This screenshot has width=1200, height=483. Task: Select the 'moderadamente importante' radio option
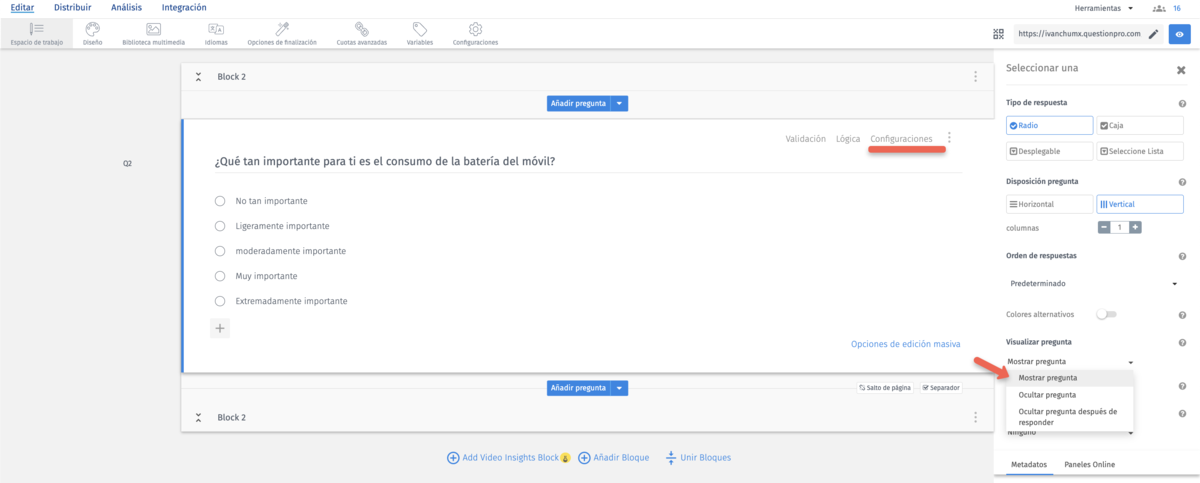[x=220, y=251]
